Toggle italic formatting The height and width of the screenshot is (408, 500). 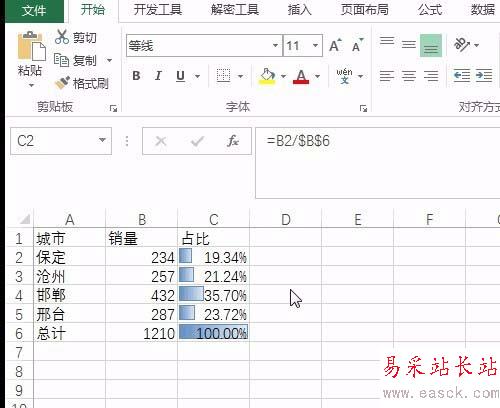click(158, 76)
